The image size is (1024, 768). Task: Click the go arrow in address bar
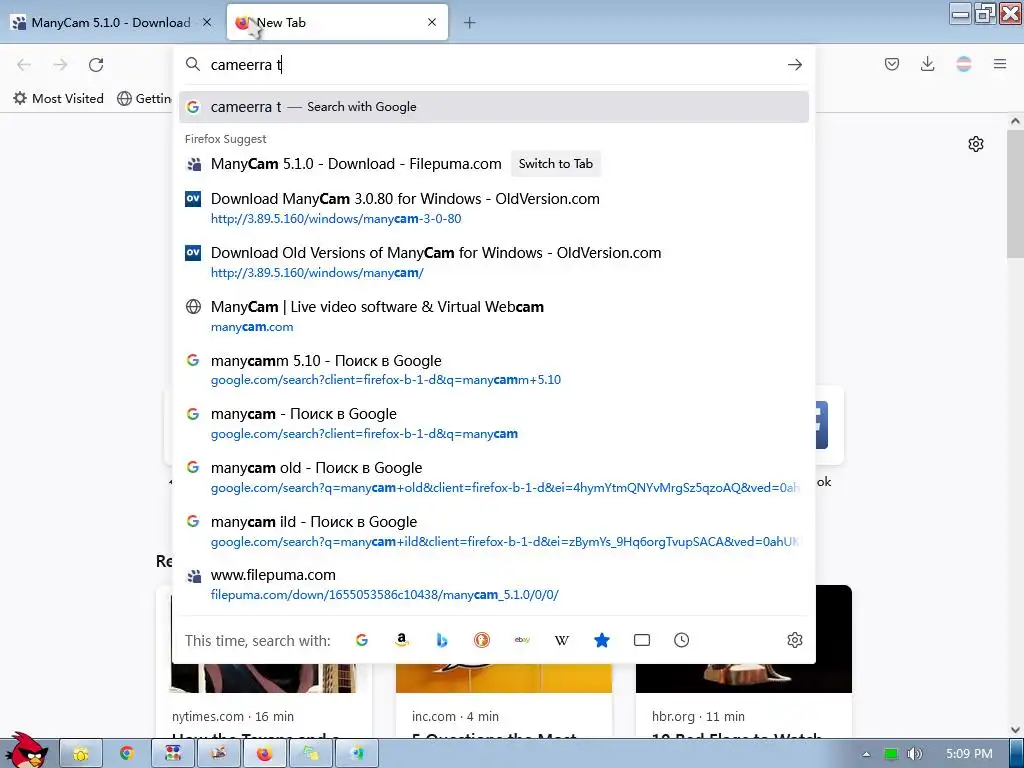tap(795, 65)
